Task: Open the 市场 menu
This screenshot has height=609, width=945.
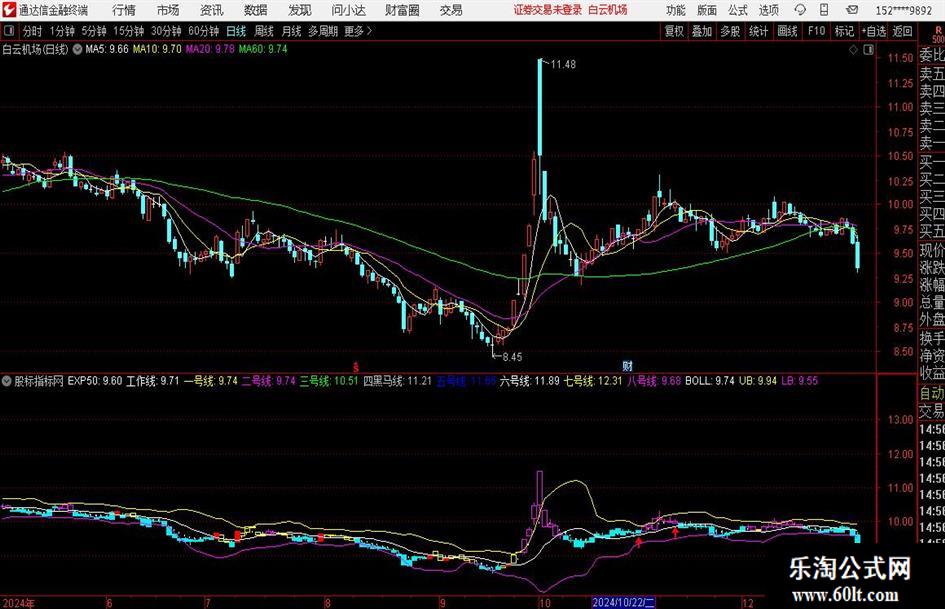Action: 168,10
